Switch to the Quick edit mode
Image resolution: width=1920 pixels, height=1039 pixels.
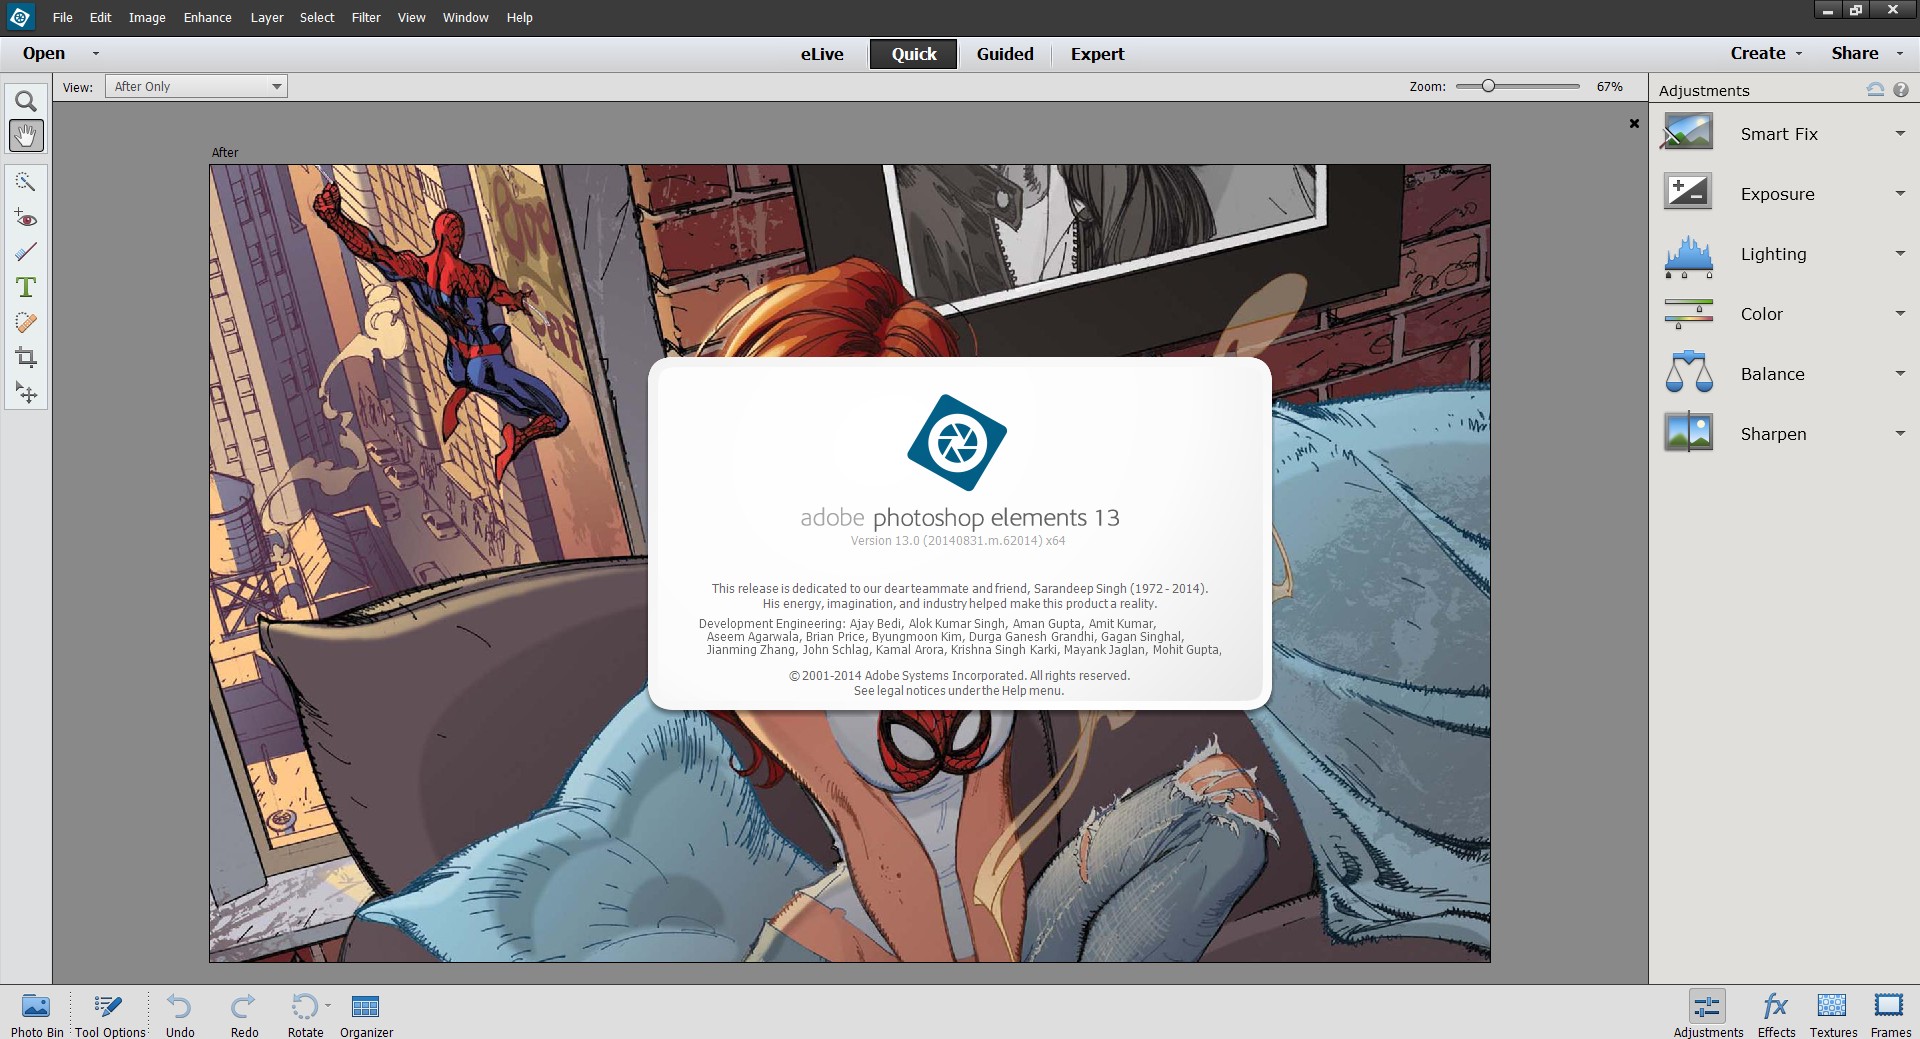click(914, 54)
